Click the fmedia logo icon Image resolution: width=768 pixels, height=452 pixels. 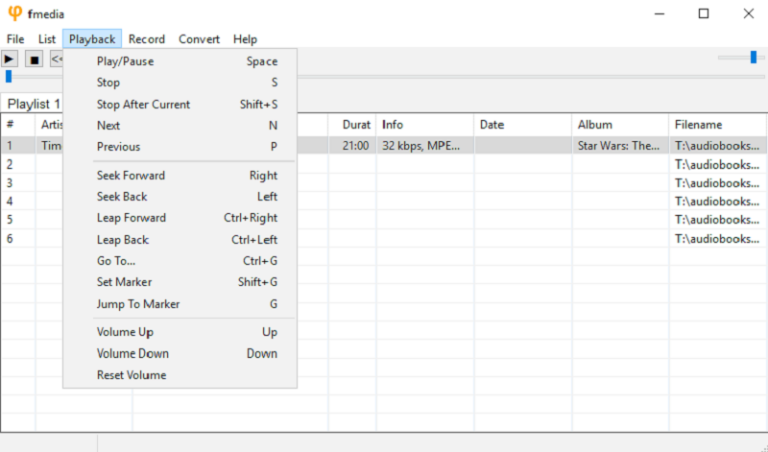(15, 13)
